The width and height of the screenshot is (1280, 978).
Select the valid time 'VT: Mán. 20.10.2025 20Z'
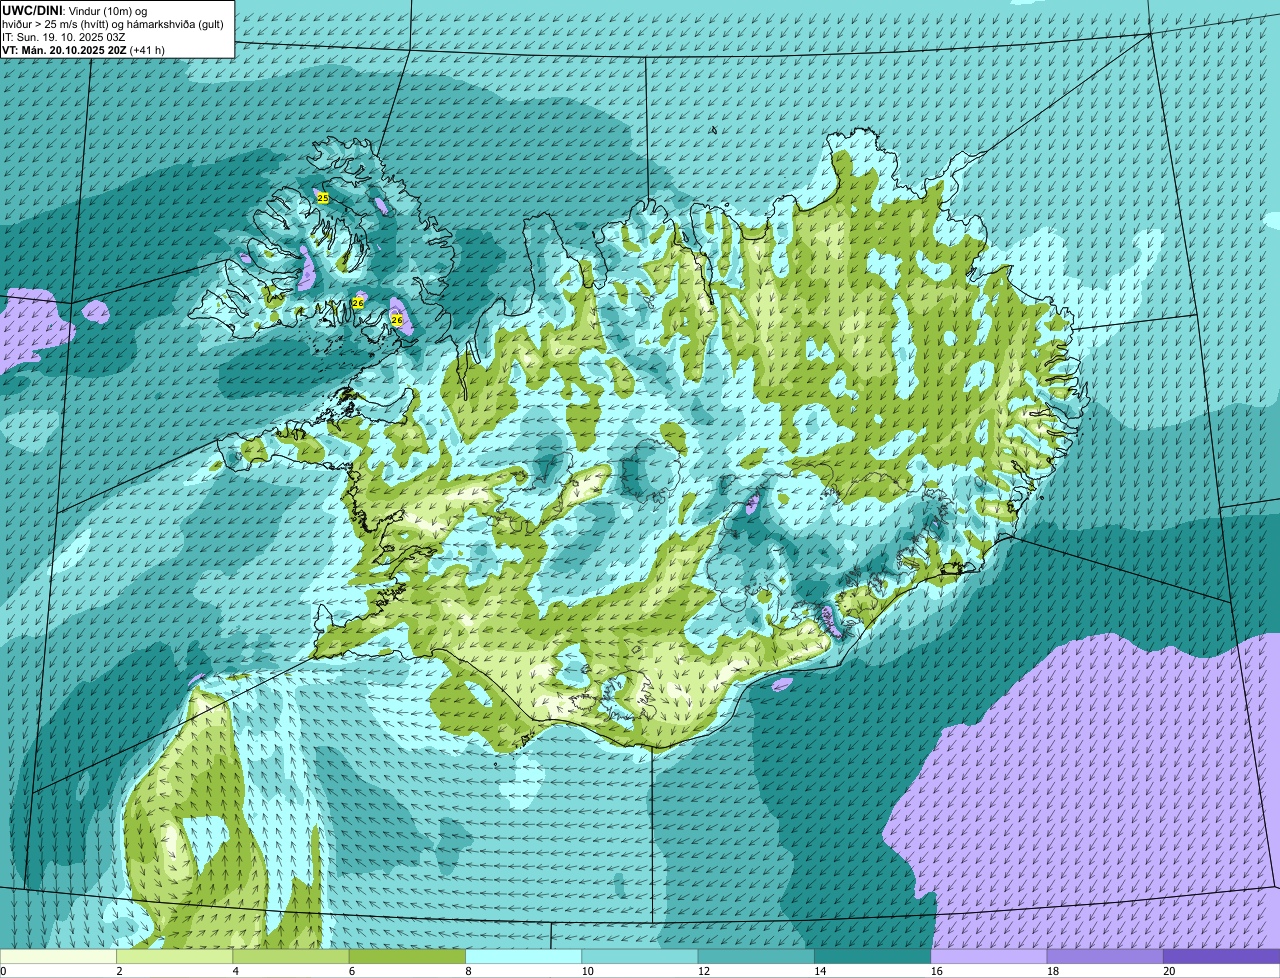coord(64,49)
